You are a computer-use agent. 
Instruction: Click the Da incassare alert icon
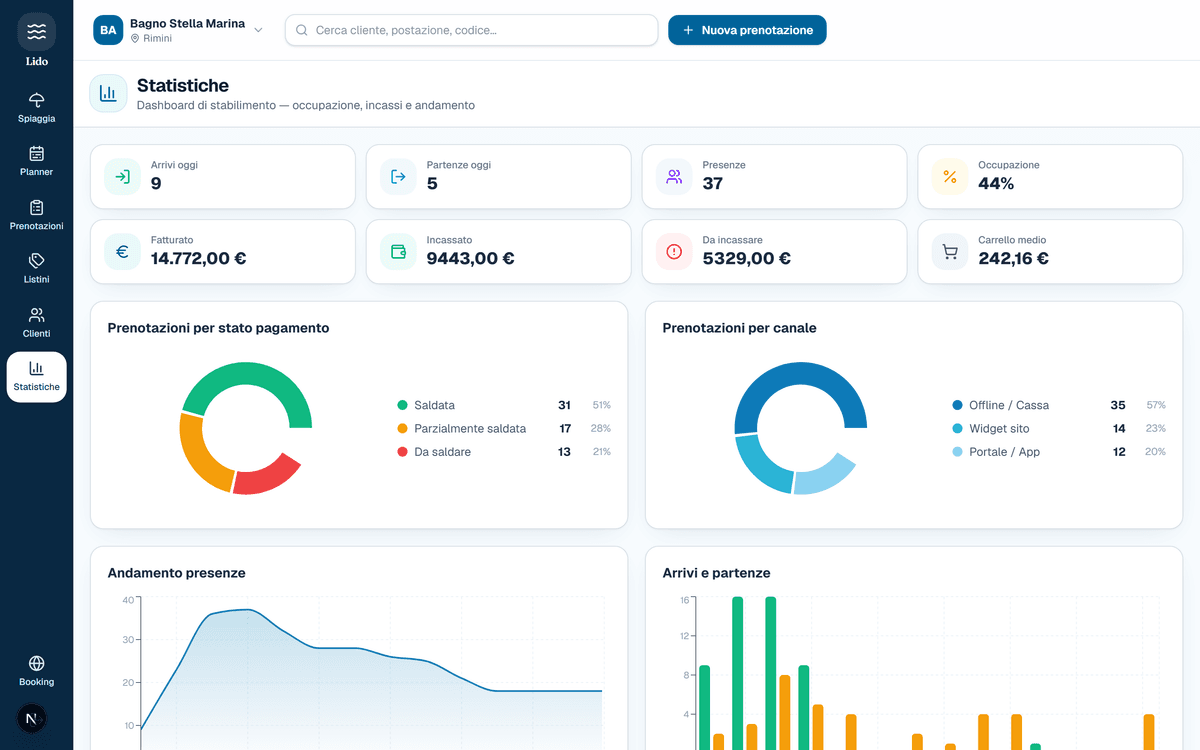(674, 252)
